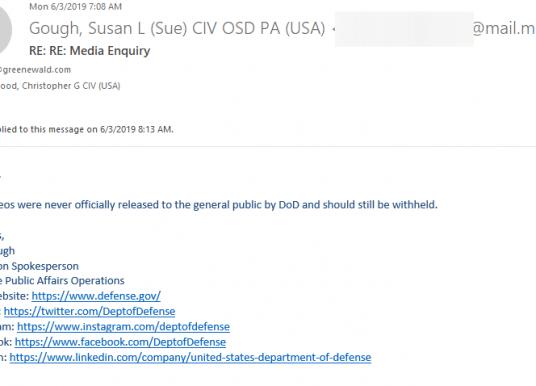Viewport: 536px width, 386px height.
Task: Click the redacted email address box
Action: pyautogui.click(x=404, y=29)
